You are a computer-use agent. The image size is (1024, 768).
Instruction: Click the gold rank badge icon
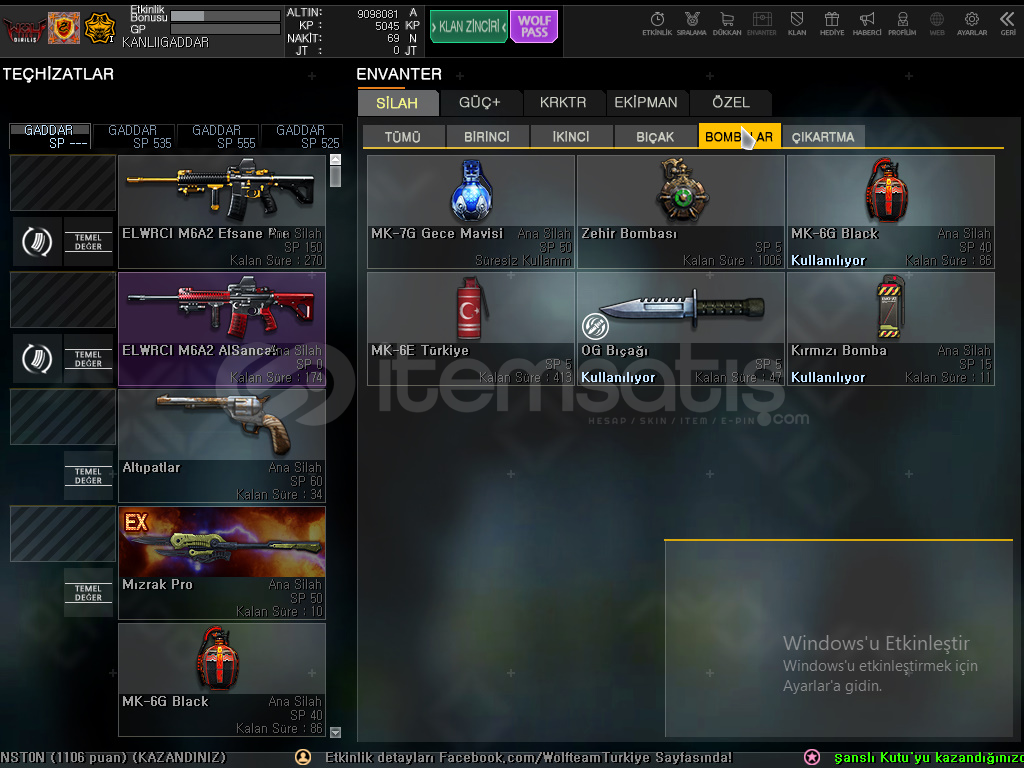(100, 28)
